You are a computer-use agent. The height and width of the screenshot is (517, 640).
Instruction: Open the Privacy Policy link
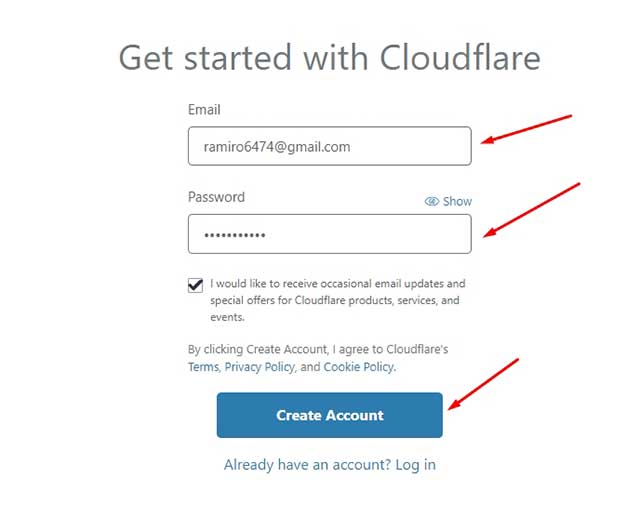[x=259, y=367]
